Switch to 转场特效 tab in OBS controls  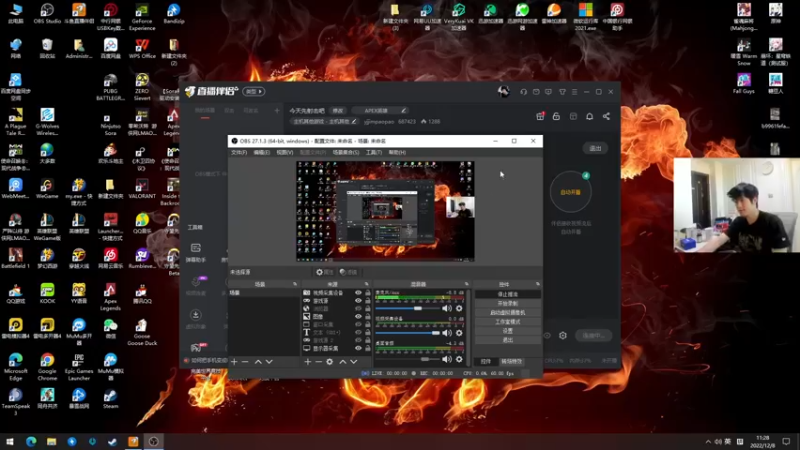click(x=512, y=362)
